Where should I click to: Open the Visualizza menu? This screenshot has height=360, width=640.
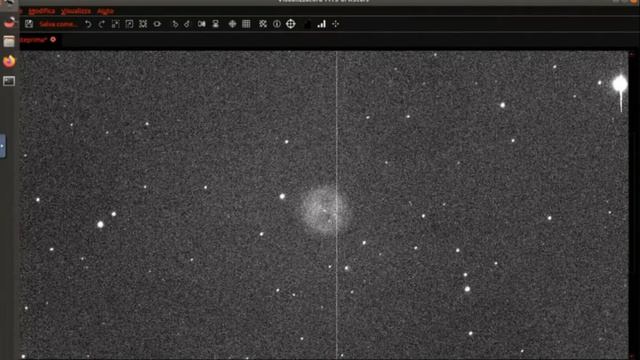pos(76,11)
